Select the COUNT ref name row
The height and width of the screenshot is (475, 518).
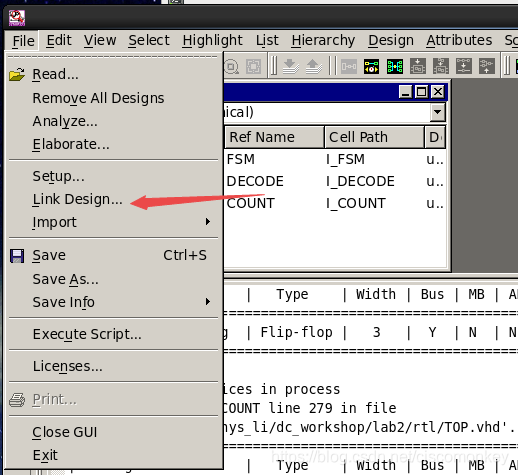click(x=251, y=203)
